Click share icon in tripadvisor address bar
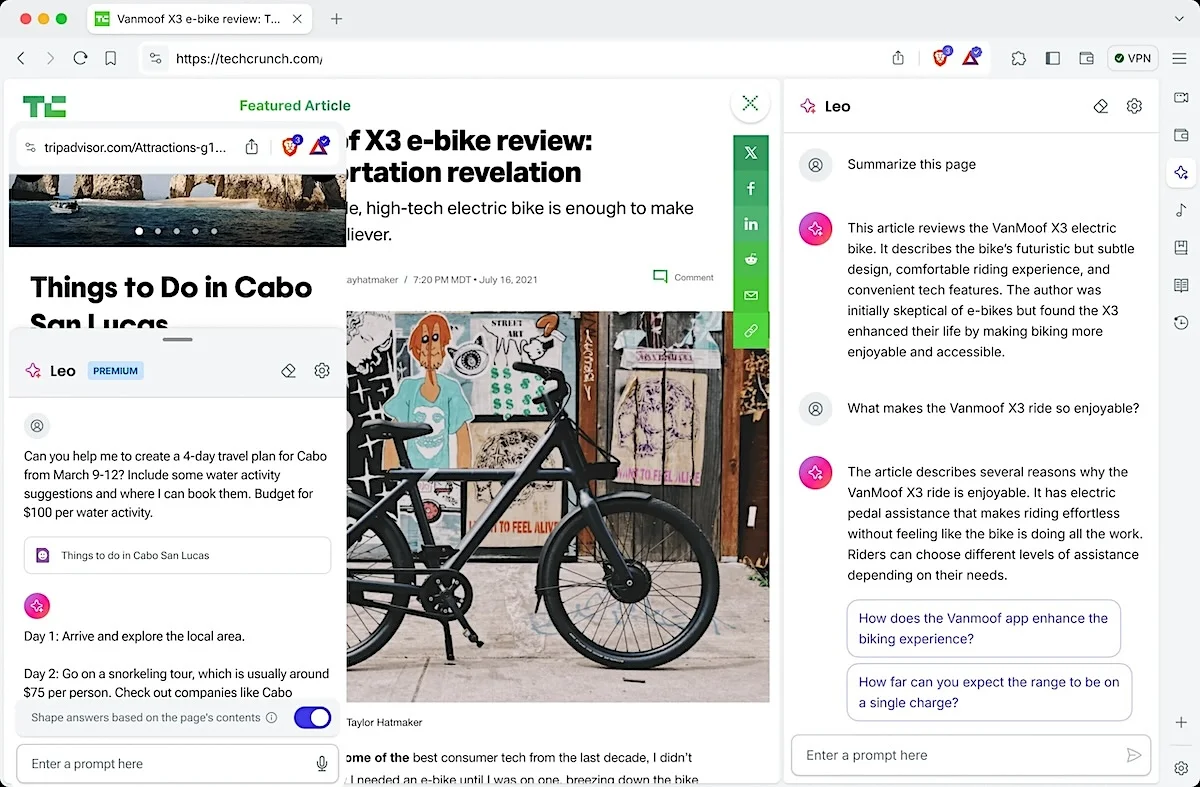 tap(252, 147)
